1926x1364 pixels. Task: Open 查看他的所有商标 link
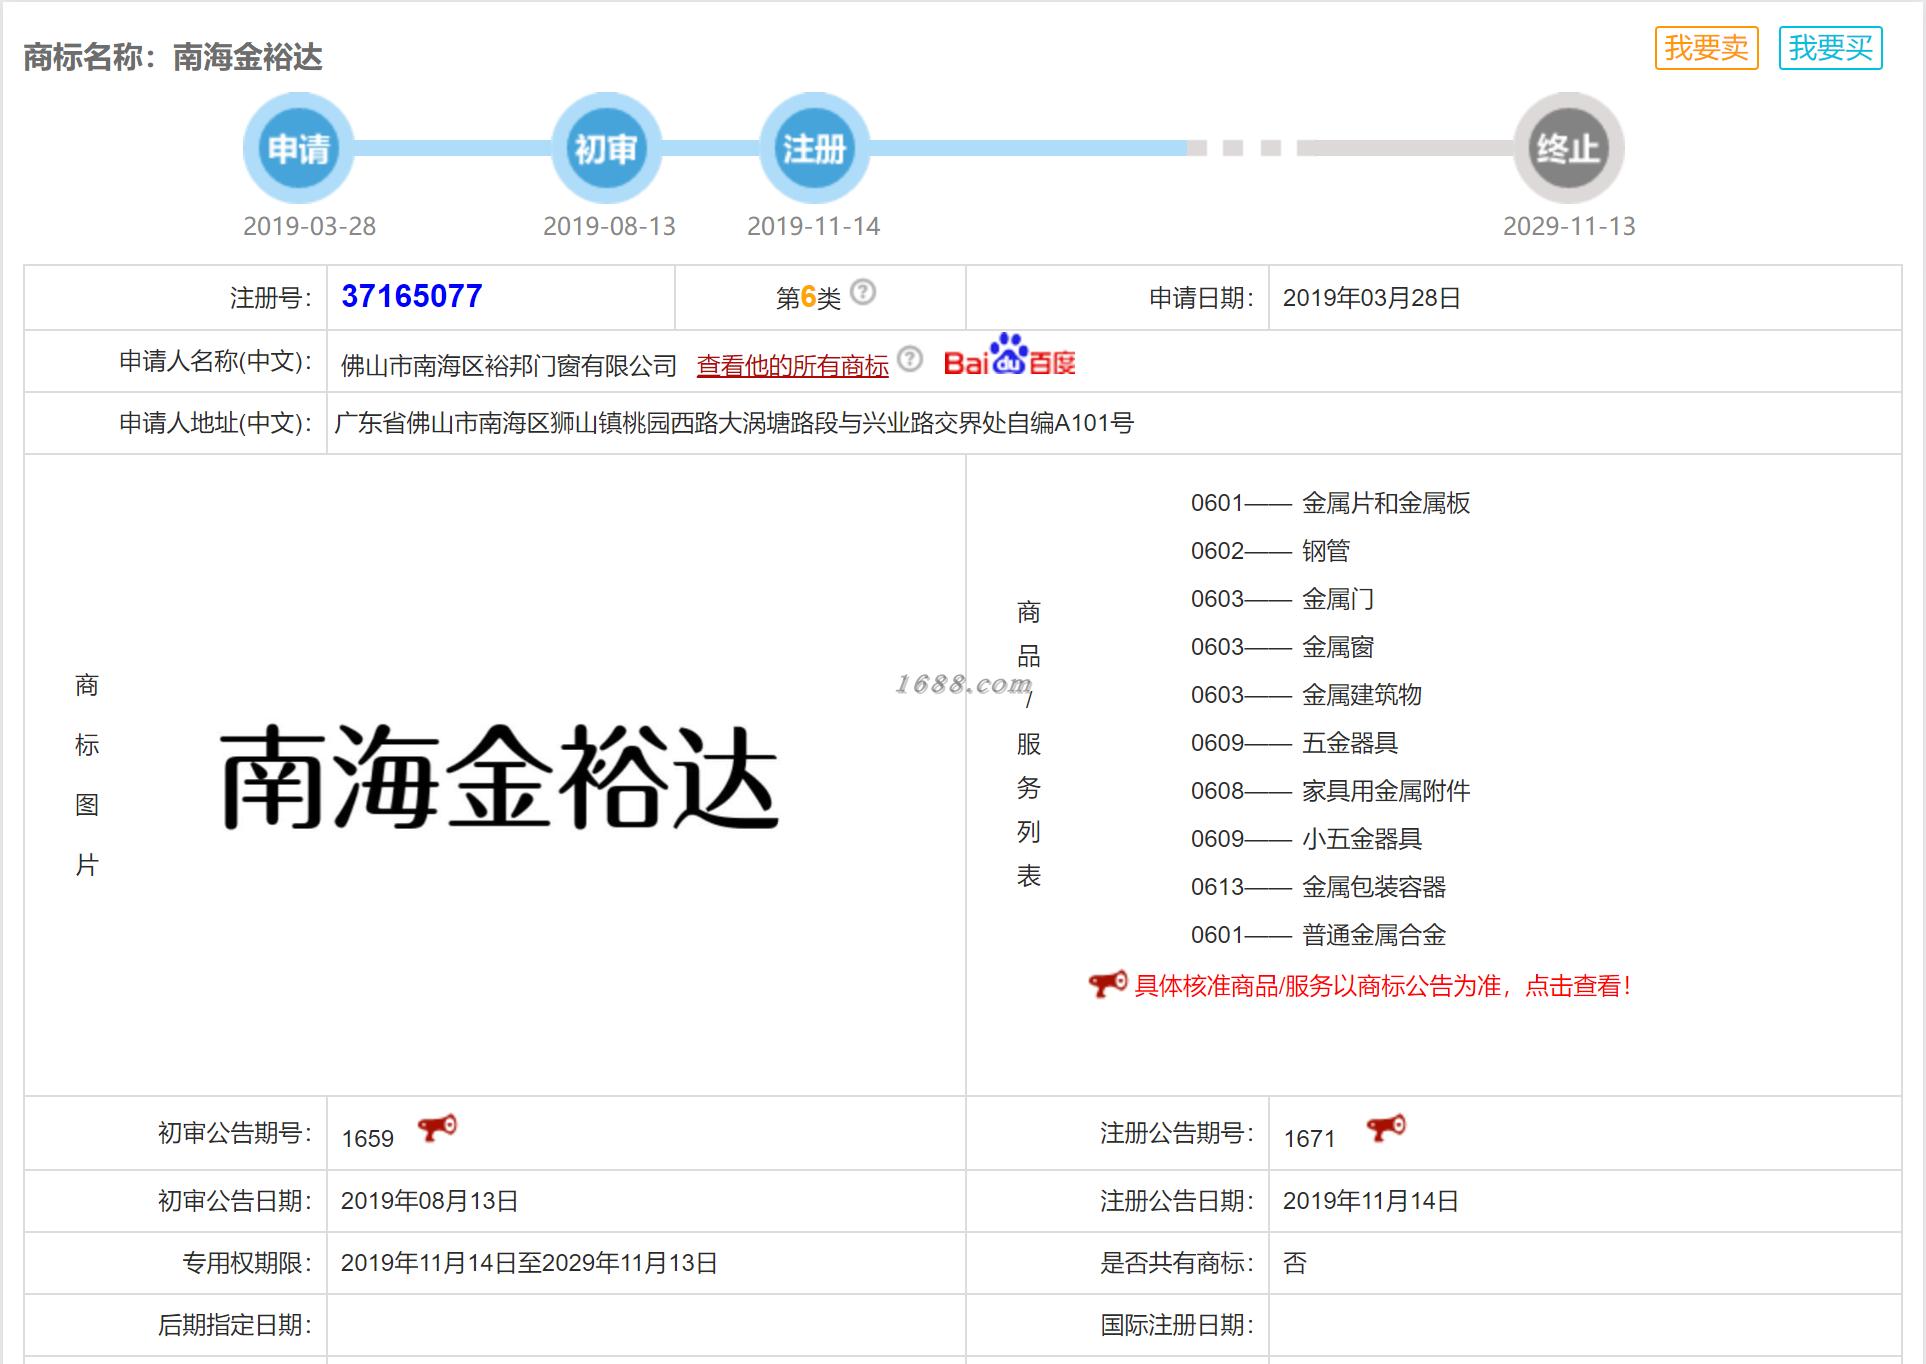pos(792,366)
